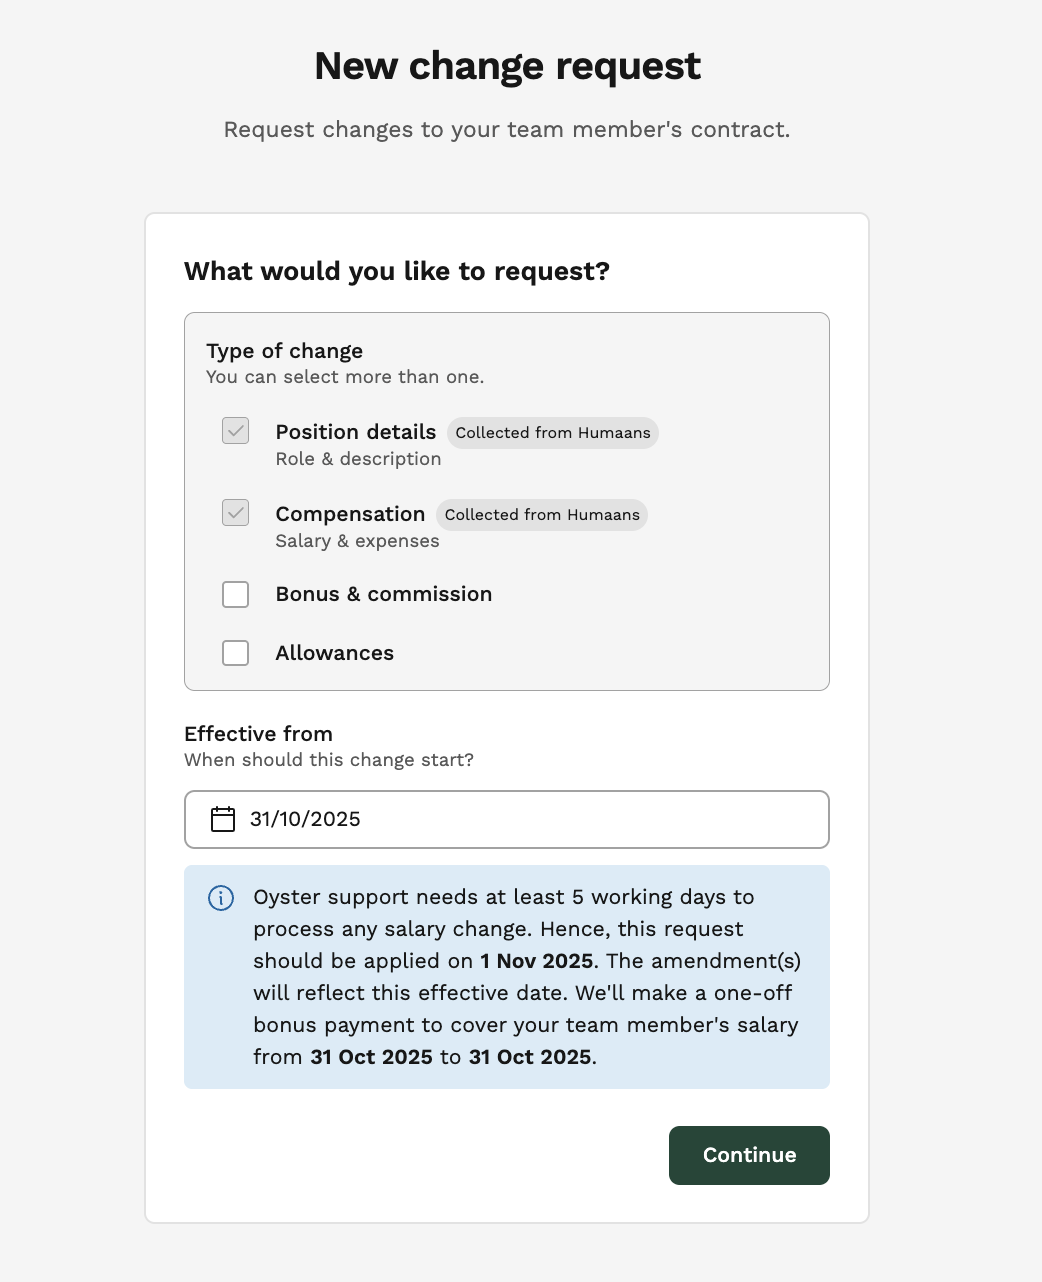Click the Allowances label text
Viewport: 1042px width, 1282px height.
[335, 653]
